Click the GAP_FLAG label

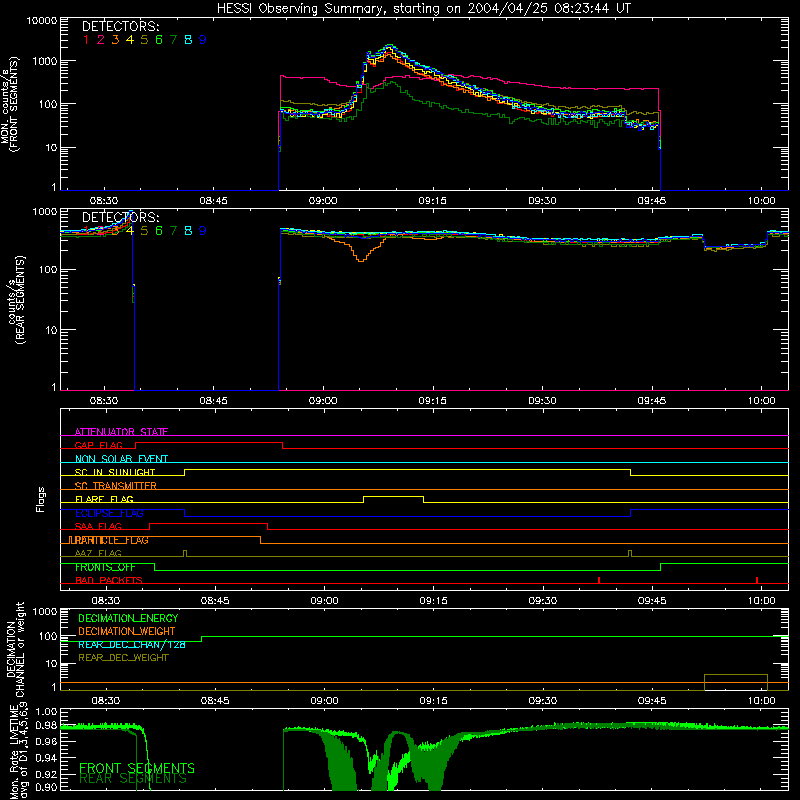pyautogui.click(x=98, y=445)
